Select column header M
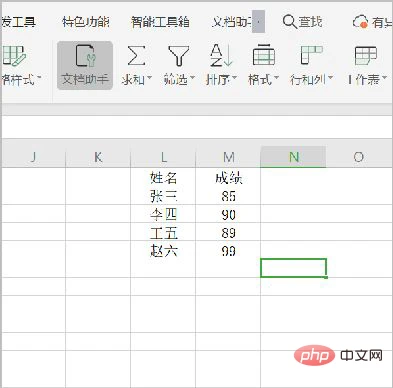 [x=228, y=157]
